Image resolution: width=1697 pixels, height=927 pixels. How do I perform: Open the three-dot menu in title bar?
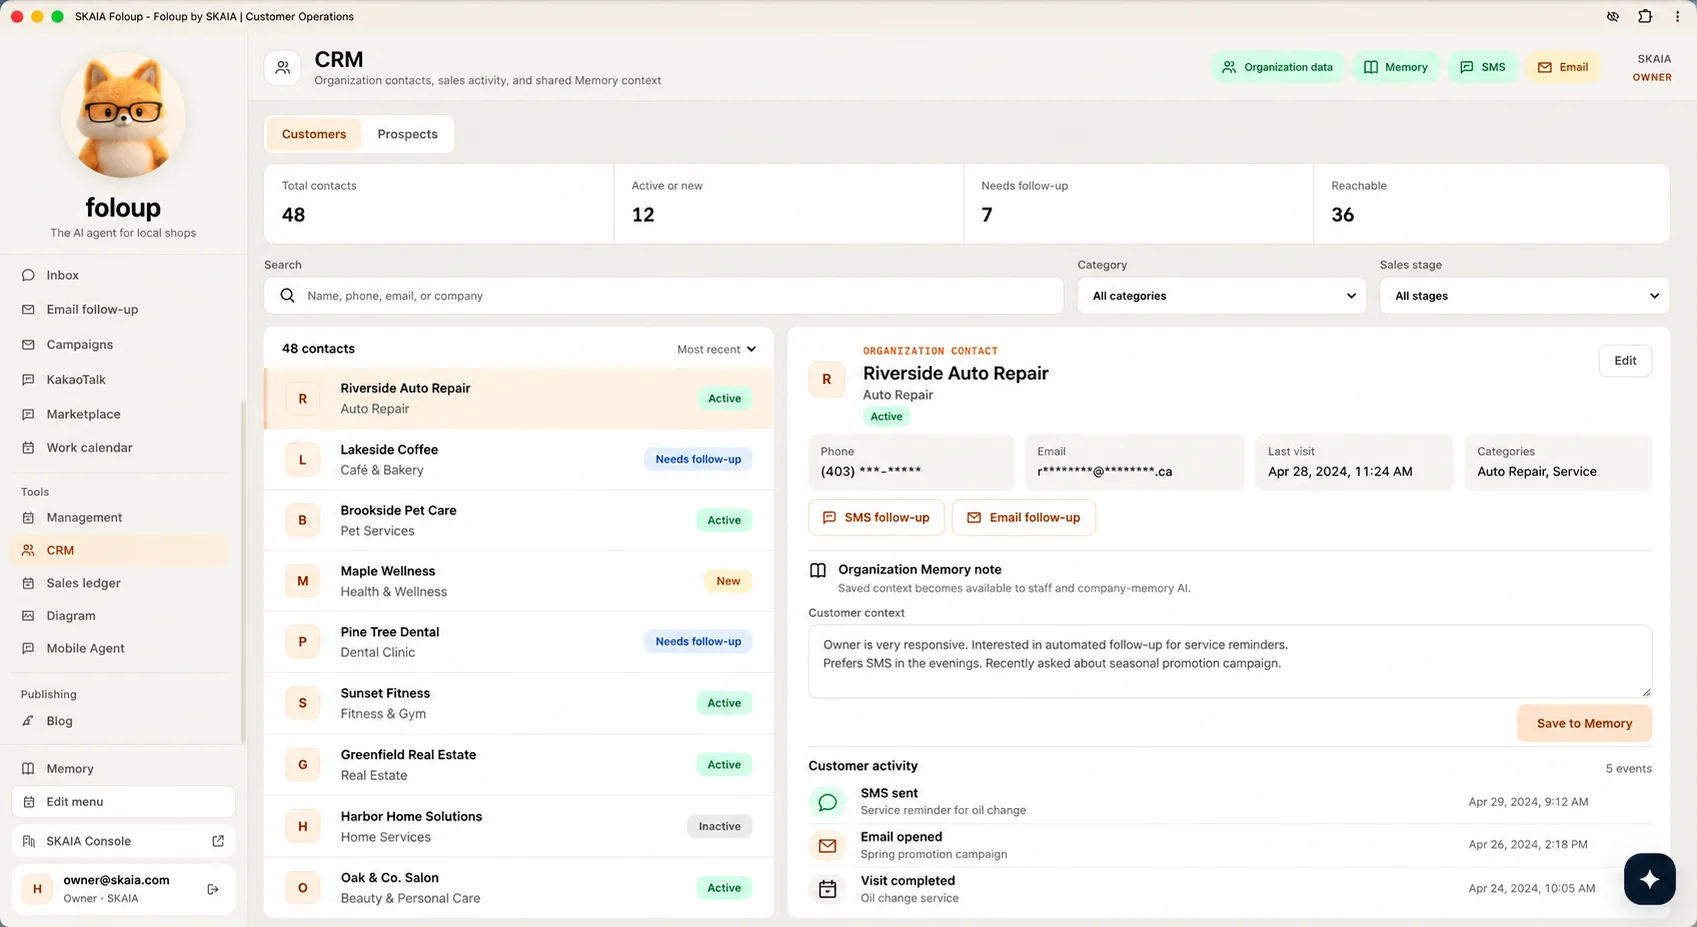(1677, 16)
